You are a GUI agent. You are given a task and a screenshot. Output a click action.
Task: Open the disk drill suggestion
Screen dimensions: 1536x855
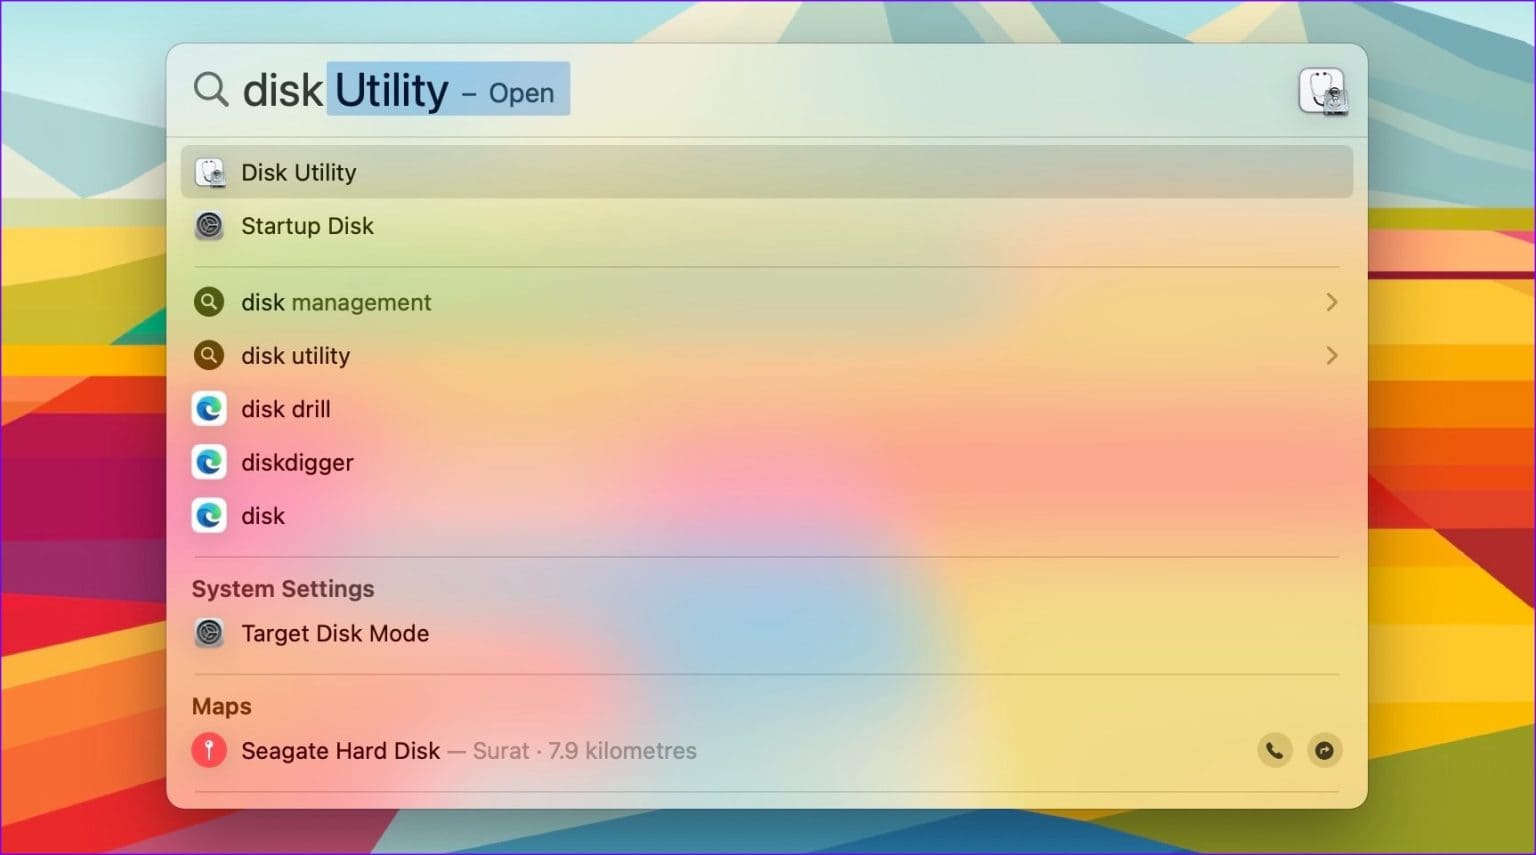point(767,409)
